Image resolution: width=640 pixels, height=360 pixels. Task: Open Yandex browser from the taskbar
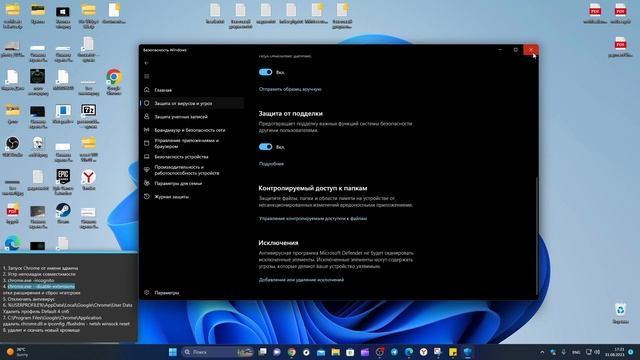(423, 352)
